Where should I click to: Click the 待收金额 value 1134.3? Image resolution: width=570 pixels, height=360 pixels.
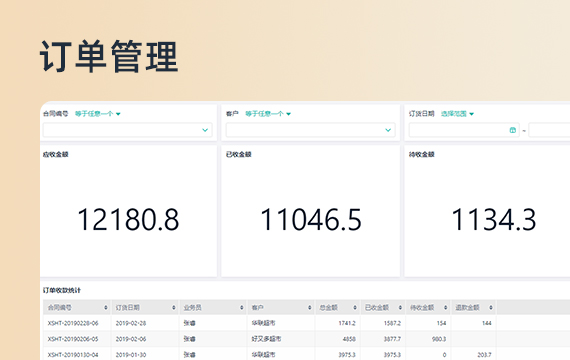(493, 220)
